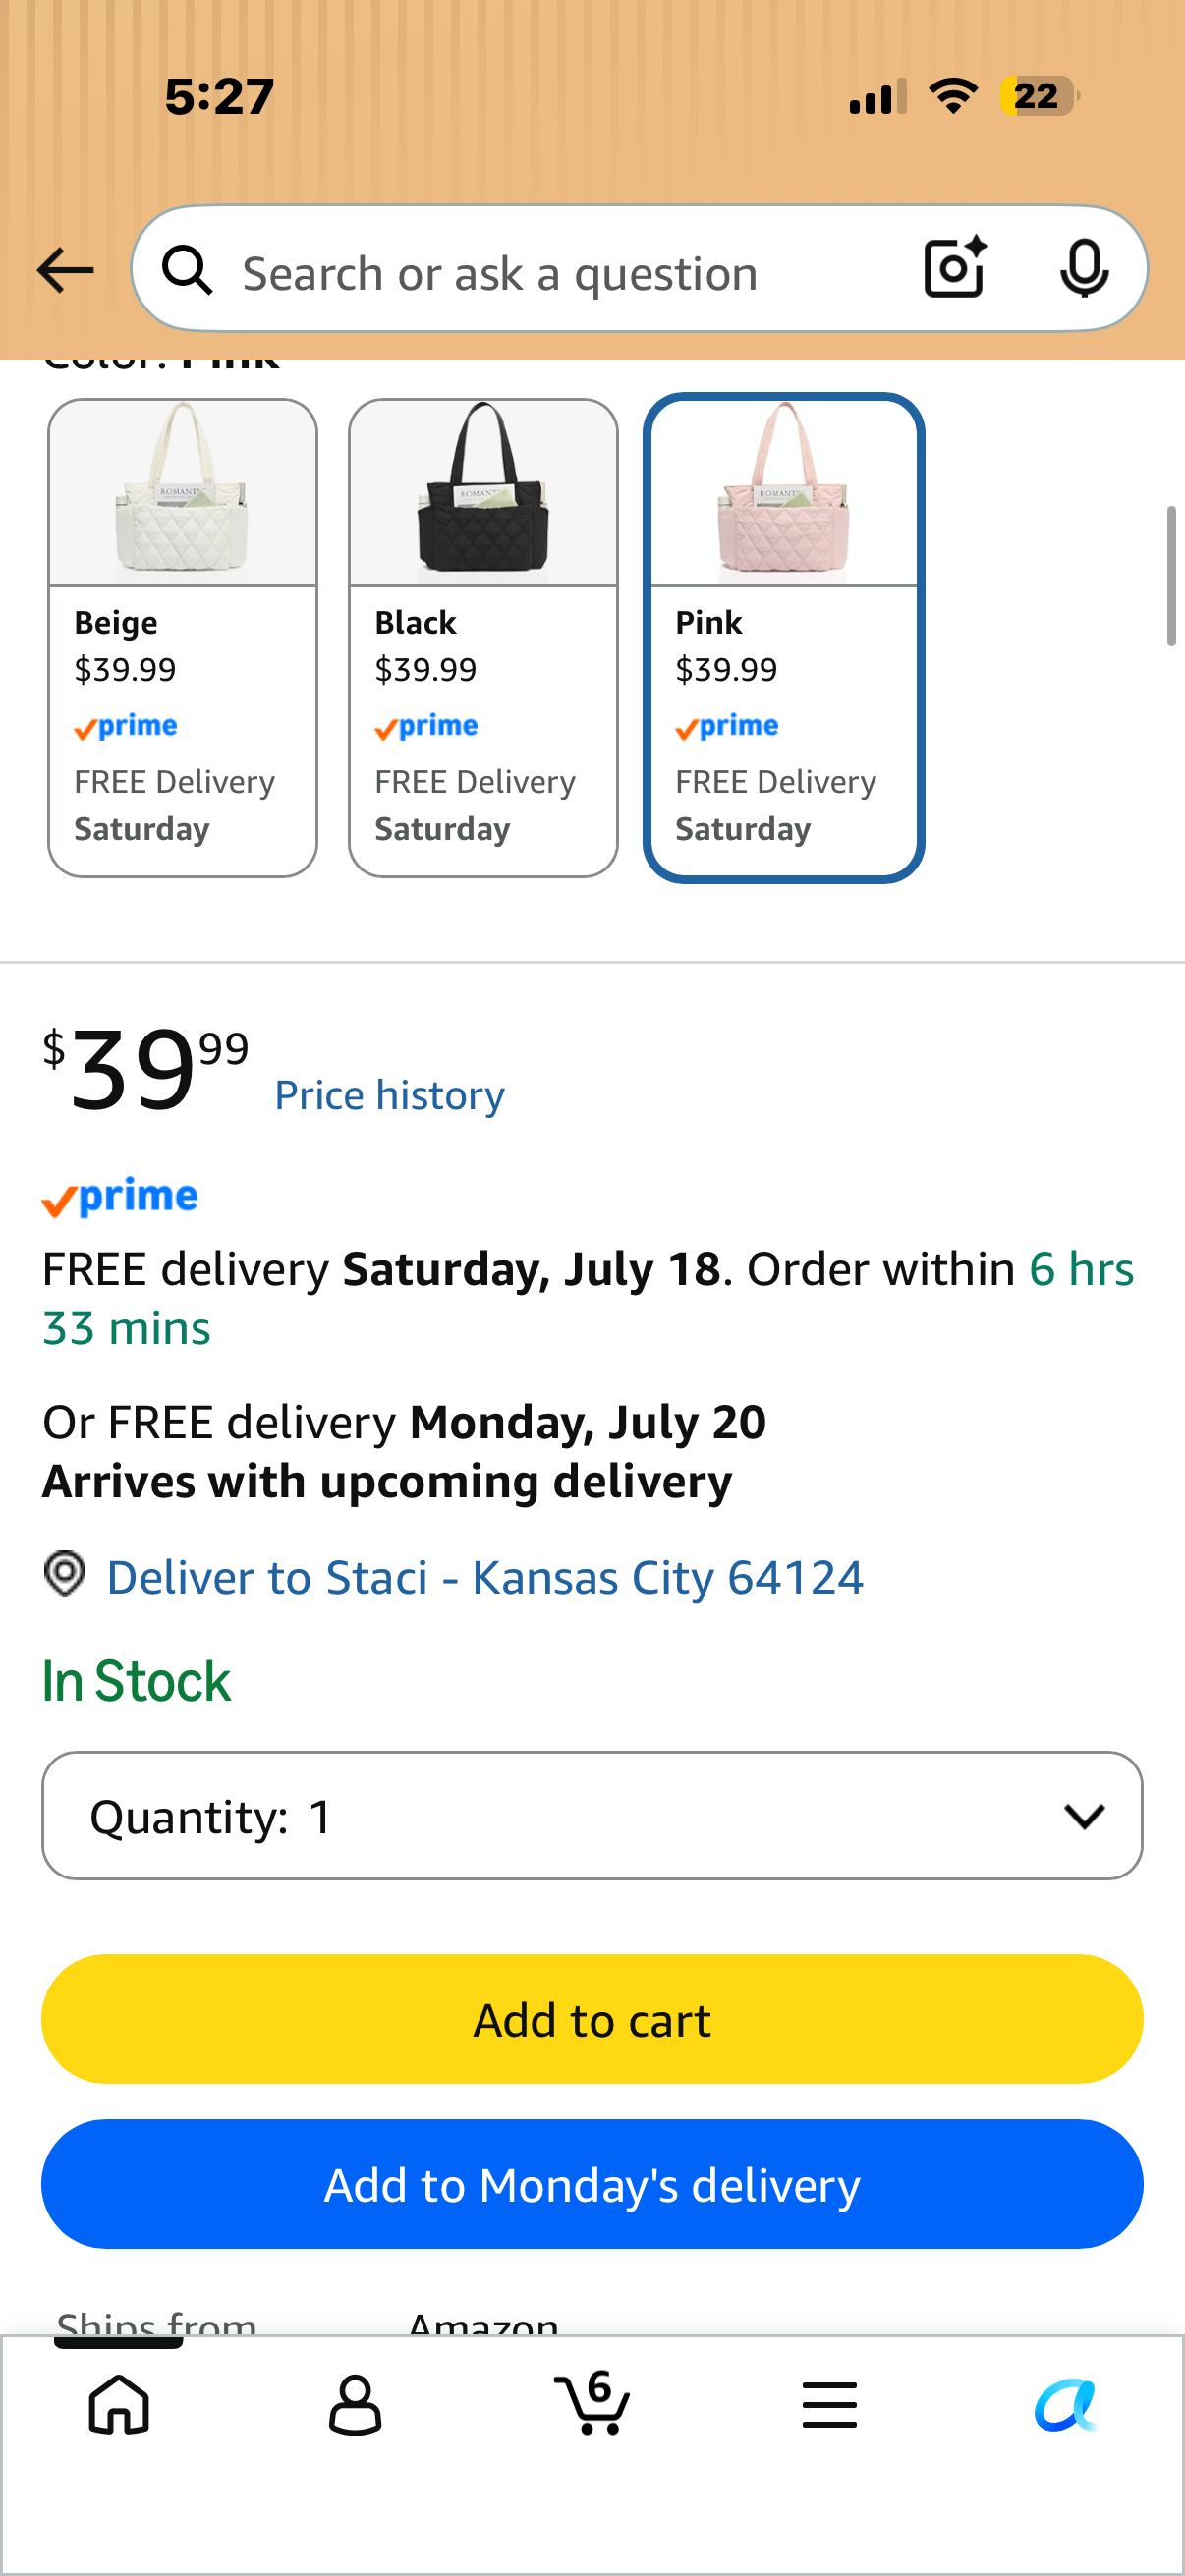This screenshot has height=2576, width=1185.
Task: Tap the pink tote bag thumbnail
Action: (x=784, y=492)
